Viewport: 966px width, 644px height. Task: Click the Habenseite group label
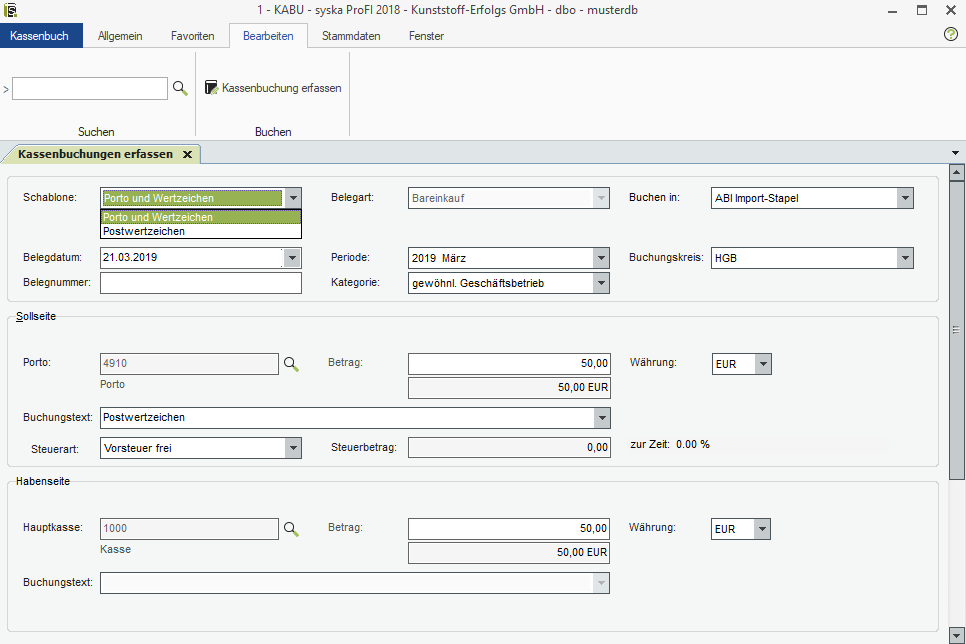click(x=43, y=481)
